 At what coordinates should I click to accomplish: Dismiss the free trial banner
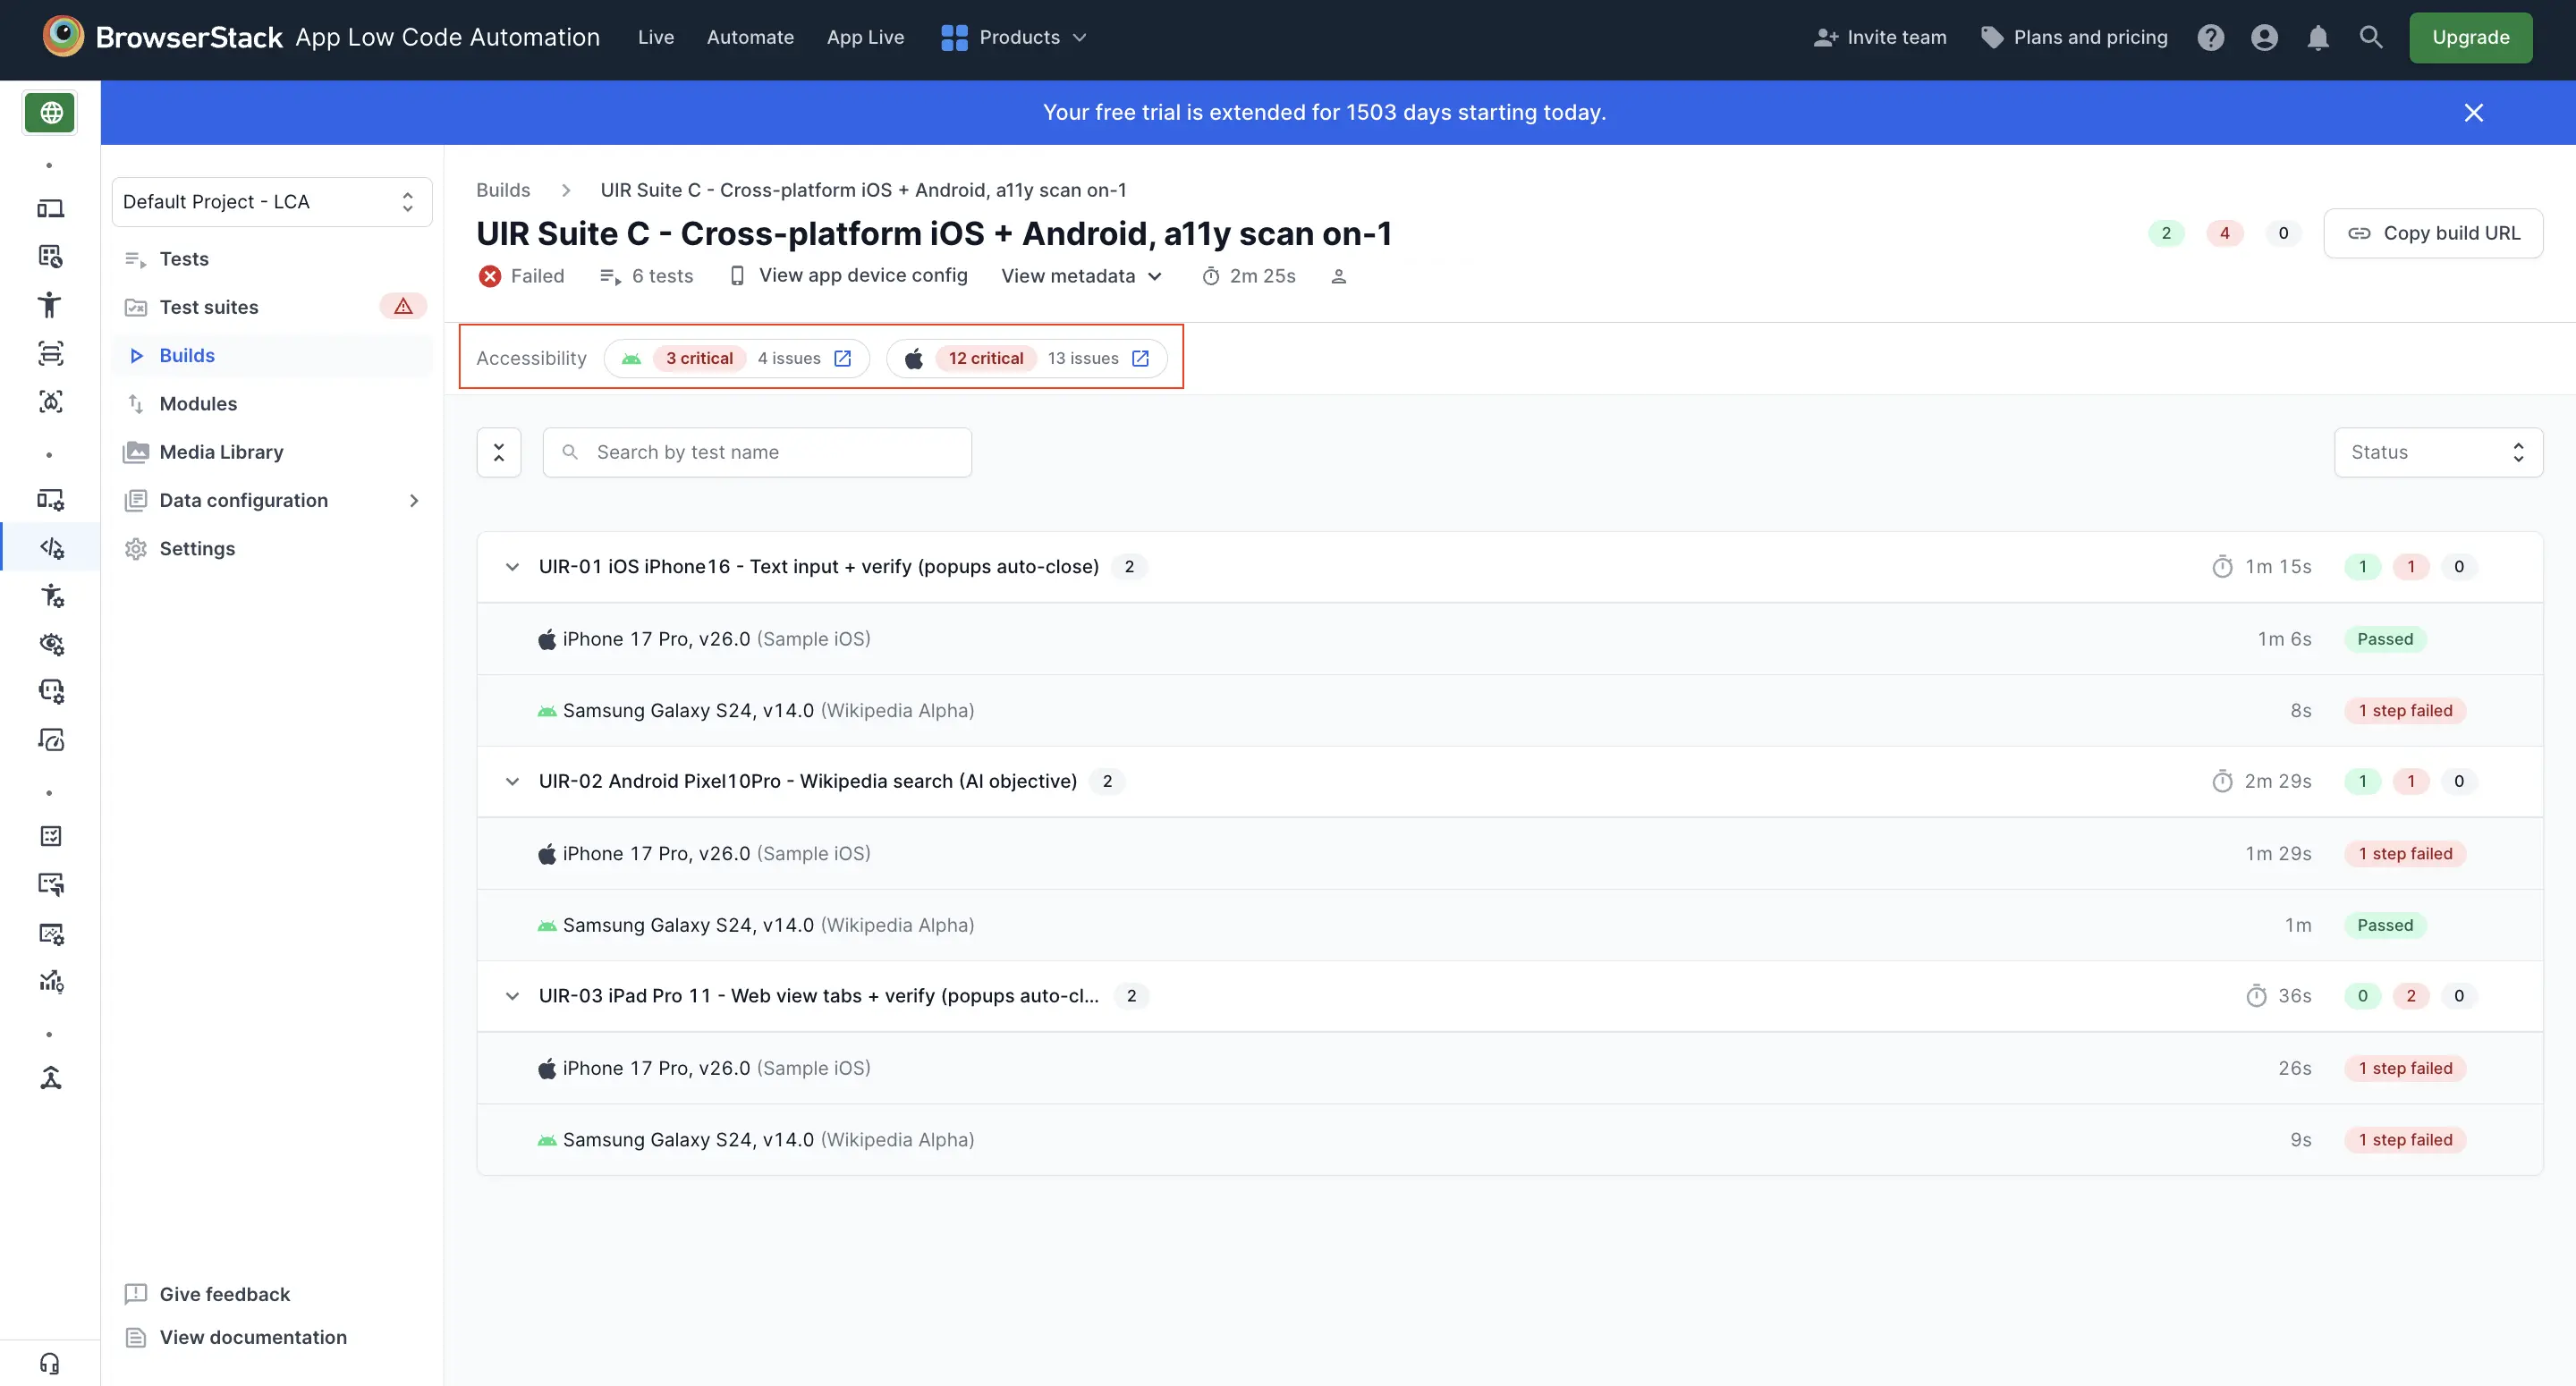[2474, 113]
